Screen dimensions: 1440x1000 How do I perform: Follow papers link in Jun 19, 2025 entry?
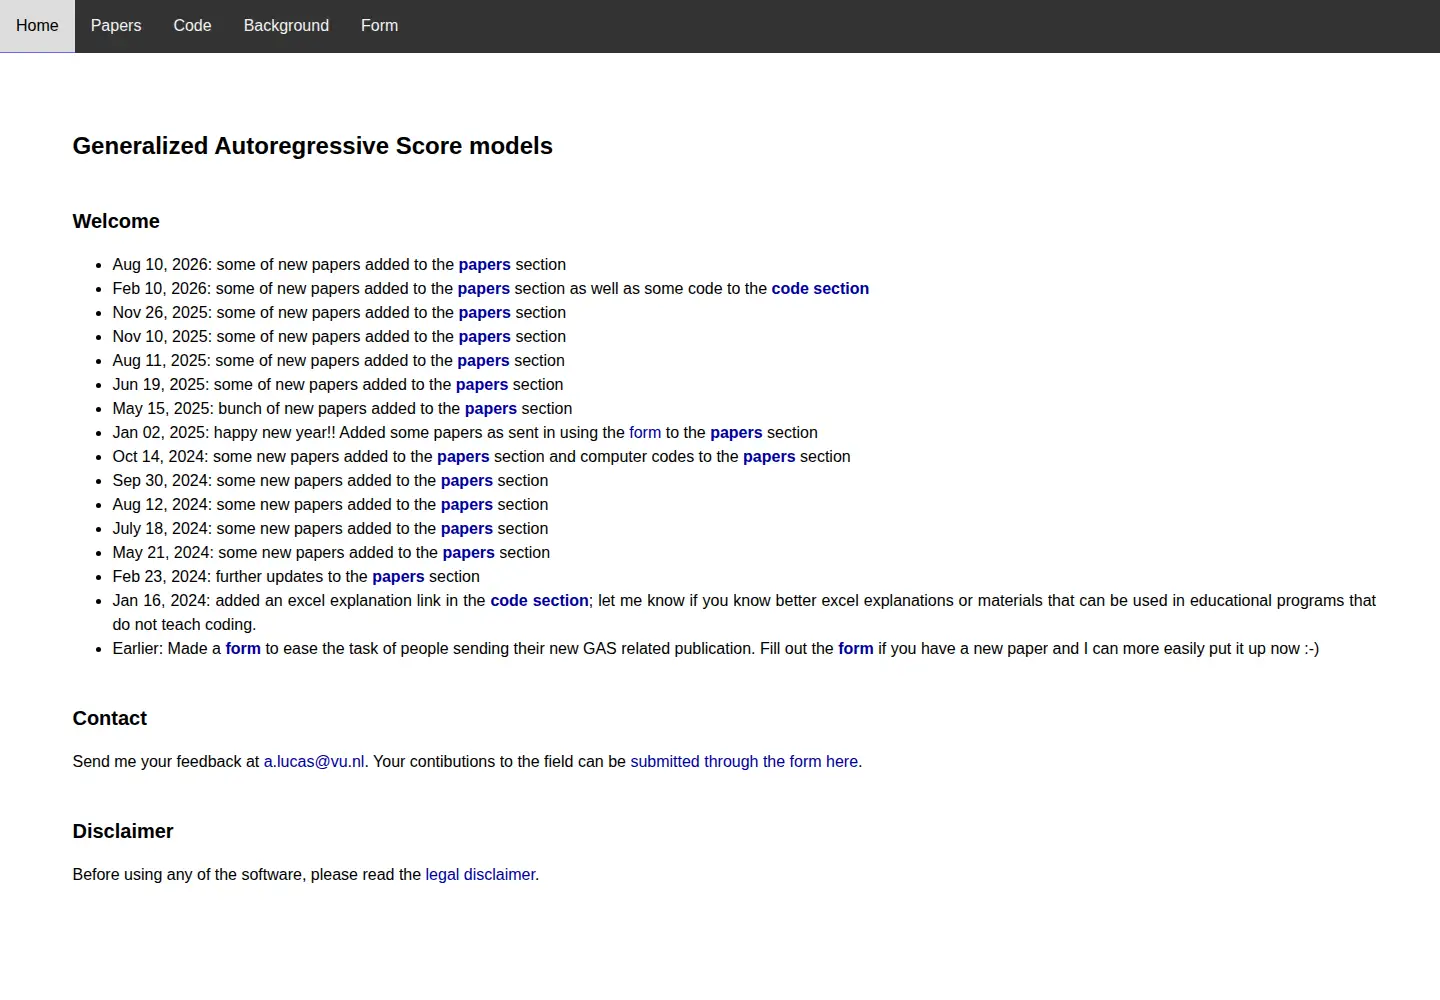482,385
